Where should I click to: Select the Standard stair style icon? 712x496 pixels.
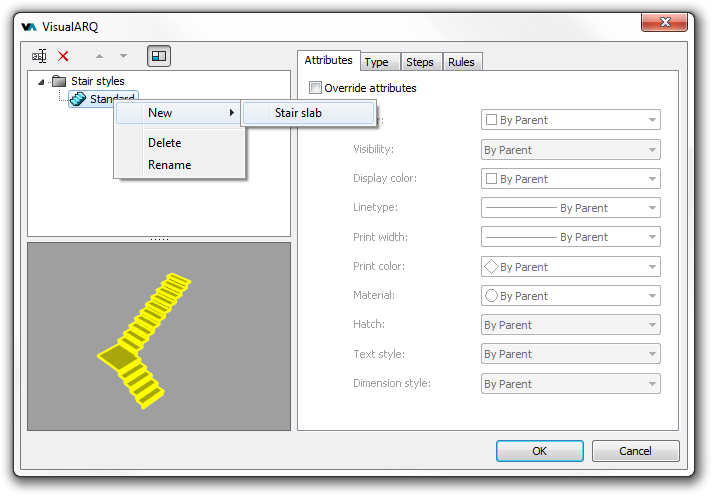pyautogui.click(x=78, y=99)
